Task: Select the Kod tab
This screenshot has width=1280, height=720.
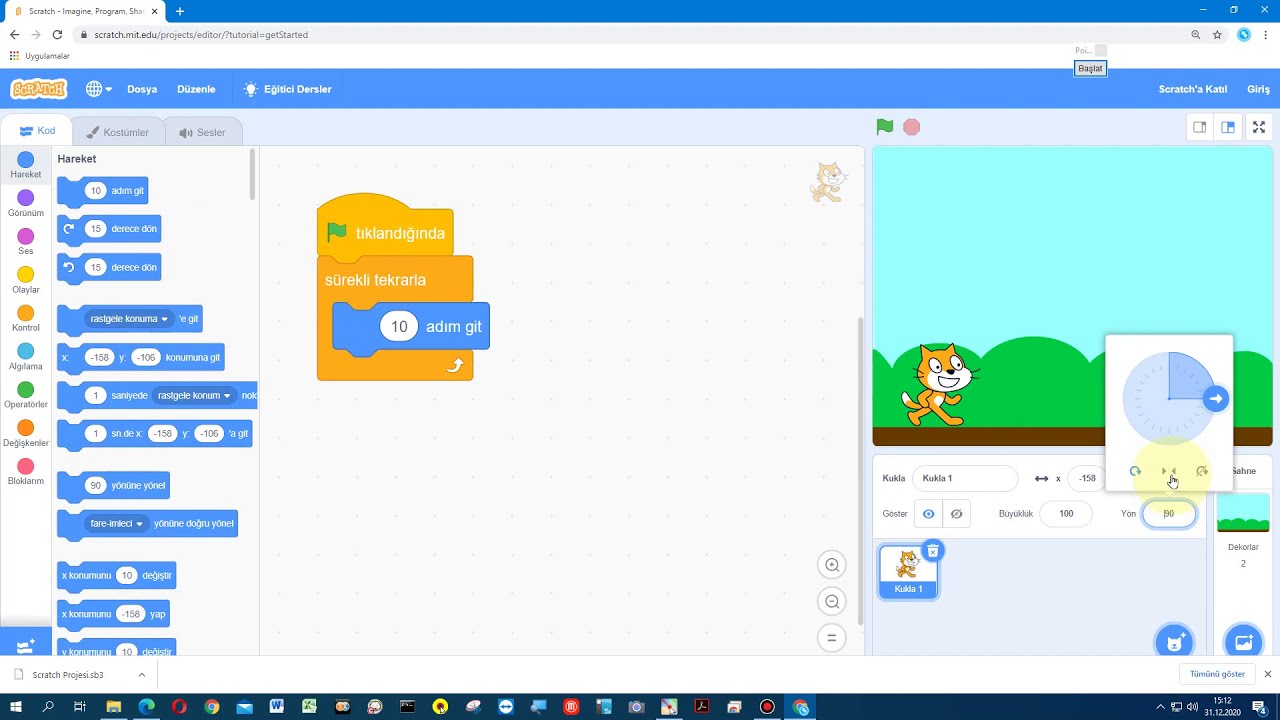Action: tap(38, 131)
